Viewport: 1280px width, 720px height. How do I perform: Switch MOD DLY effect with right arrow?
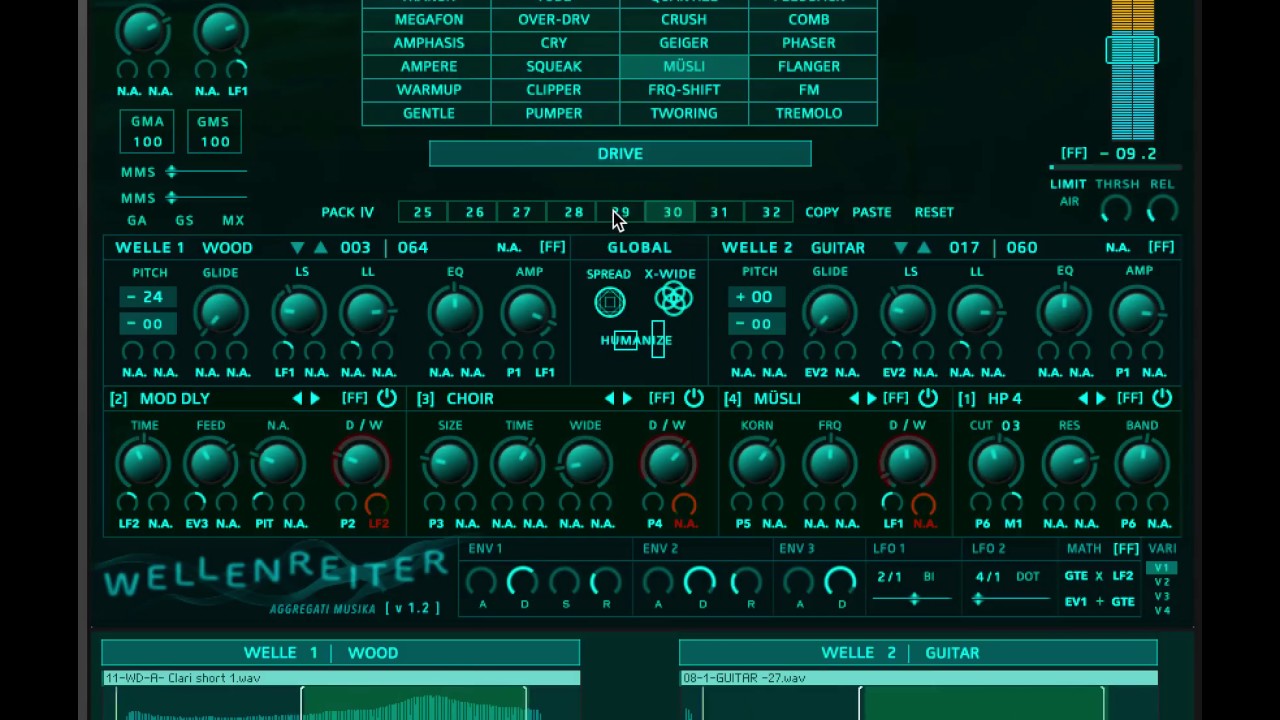[x=315, y=398]
